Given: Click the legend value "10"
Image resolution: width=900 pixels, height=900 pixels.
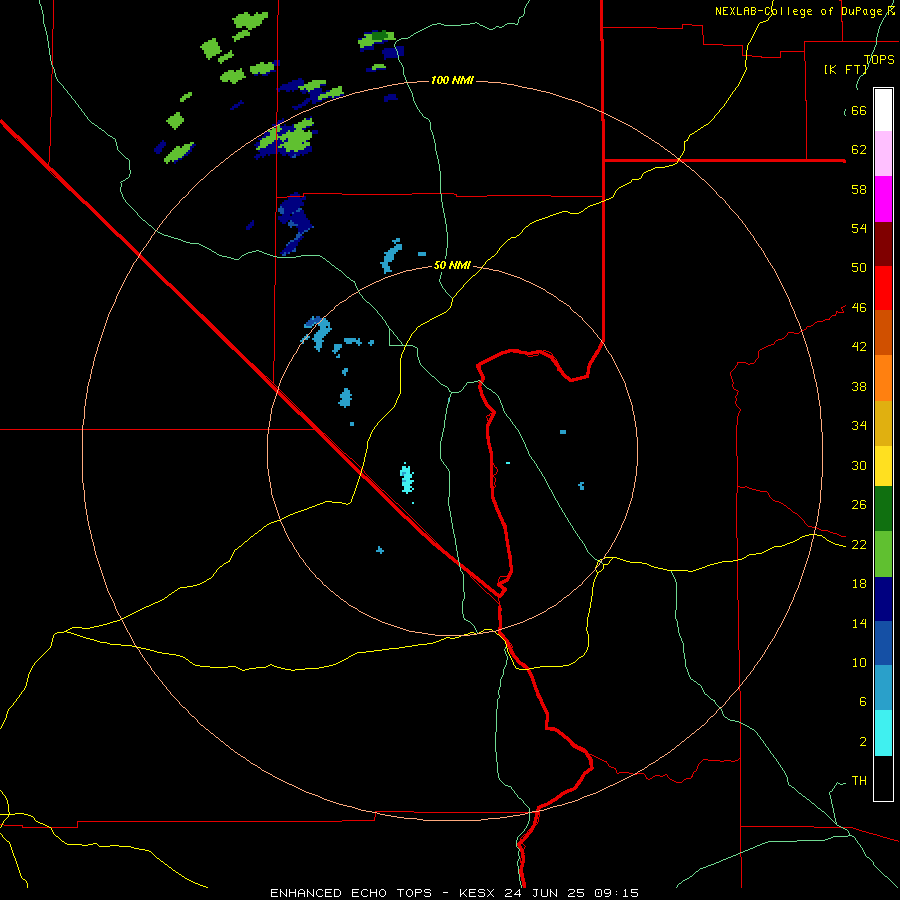Looking at the screenshot, I should (x=859, y=663).
